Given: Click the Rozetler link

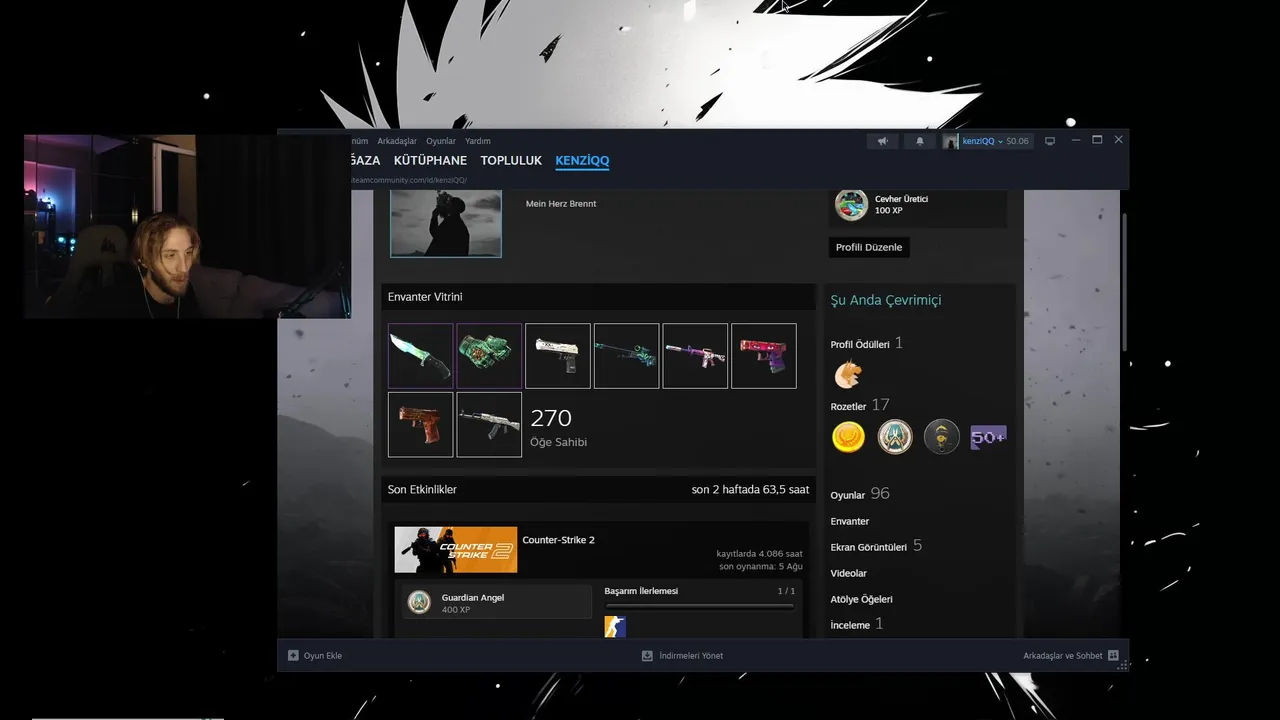Looking at the screenshot, I should [x=848, y=406].
